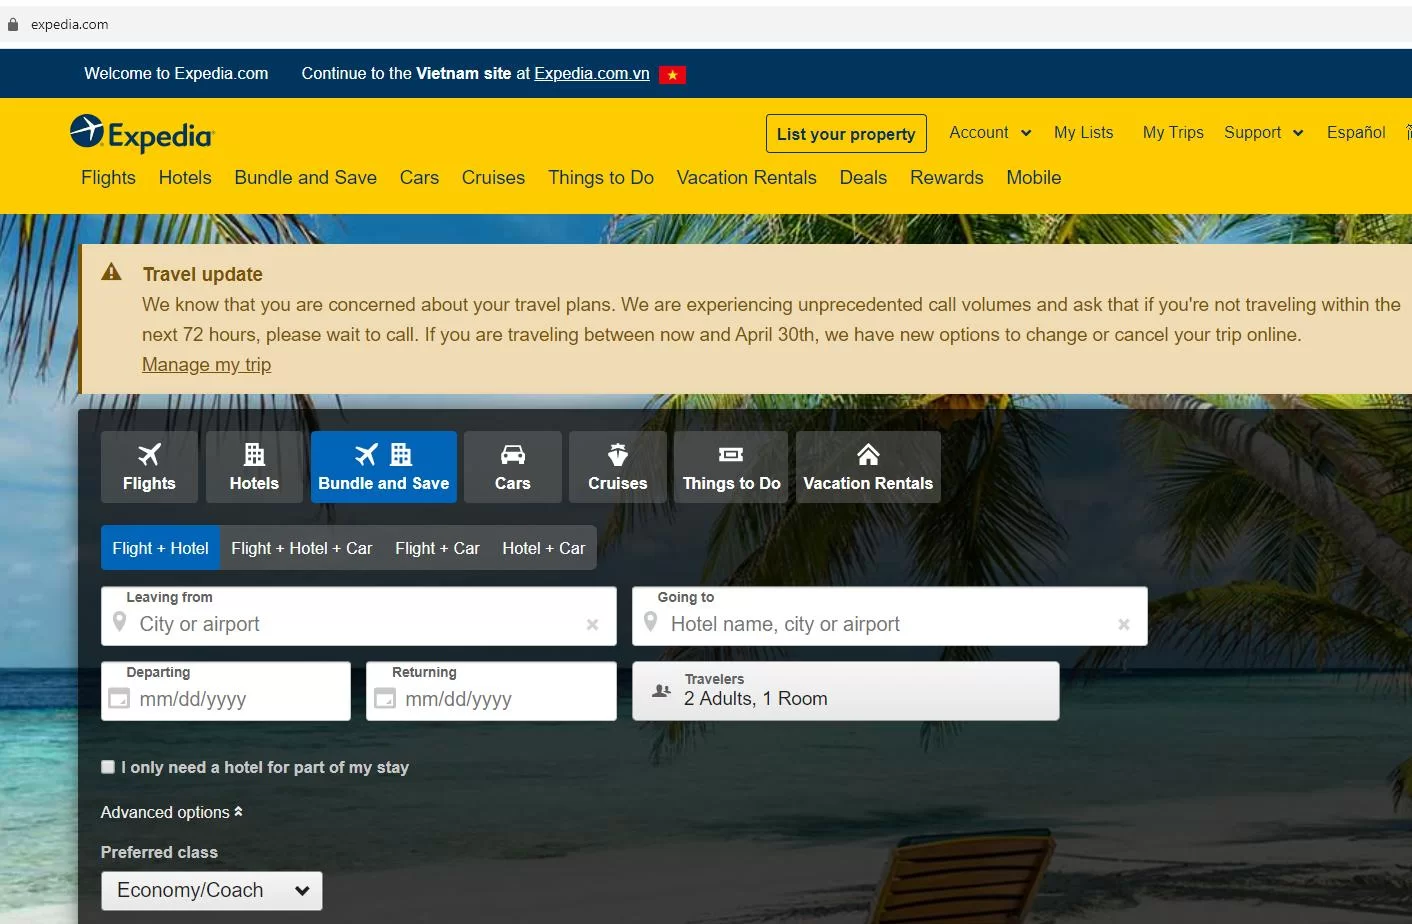Screen dimensions: 1412x924
Task: Open Flights in the top navigation
Action: tap(108, 178)
